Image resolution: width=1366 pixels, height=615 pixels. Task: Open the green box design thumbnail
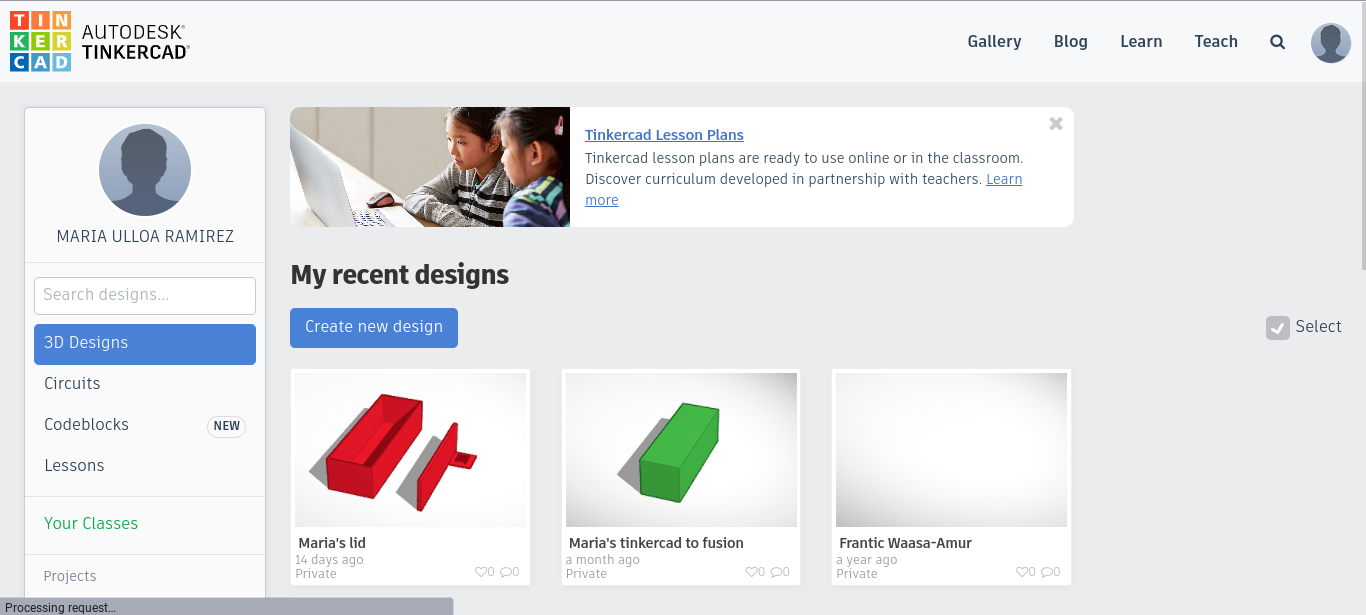point(681,450)
